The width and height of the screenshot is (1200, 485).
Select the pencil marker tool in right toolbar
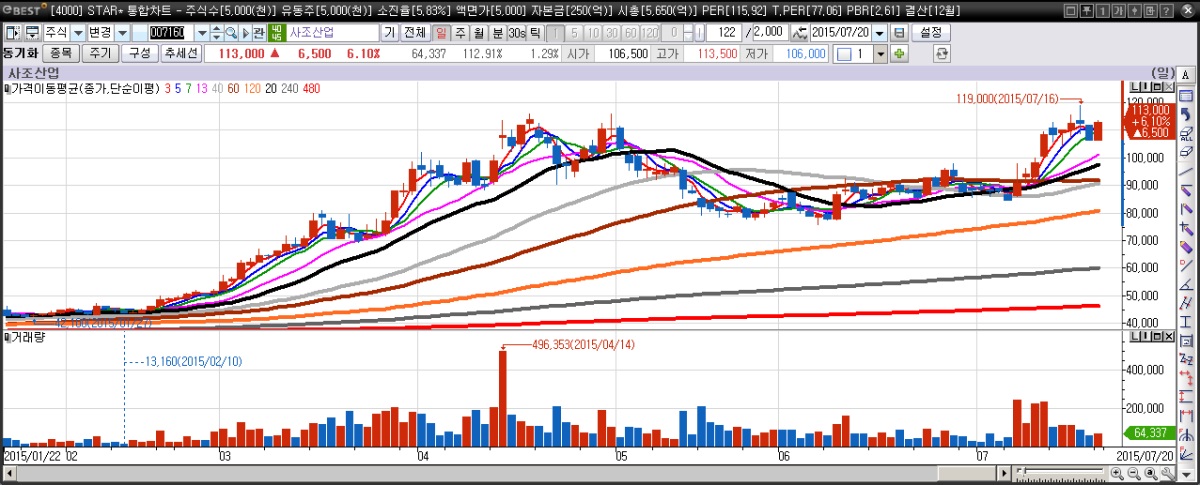(x=1186, y=246)
